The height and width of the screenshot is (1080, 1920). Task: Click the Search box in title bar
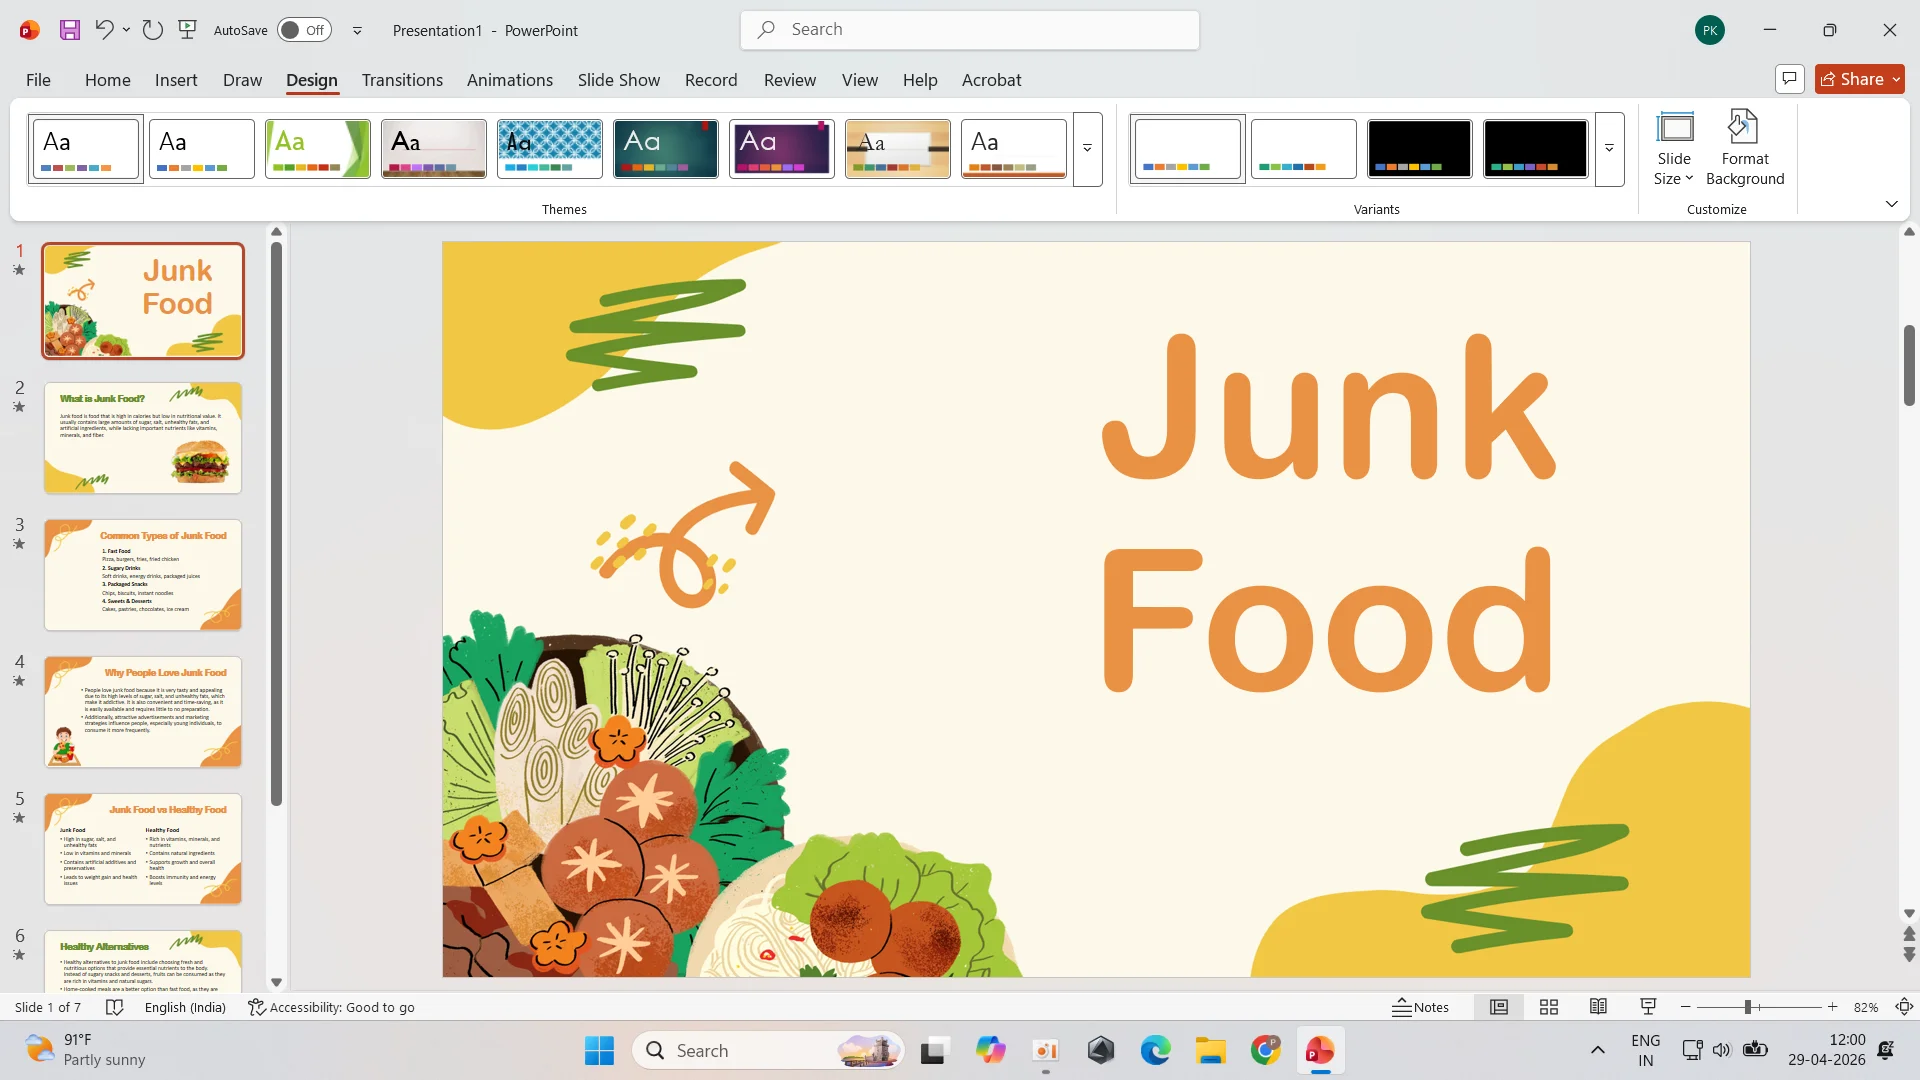(x=970, y=30)
